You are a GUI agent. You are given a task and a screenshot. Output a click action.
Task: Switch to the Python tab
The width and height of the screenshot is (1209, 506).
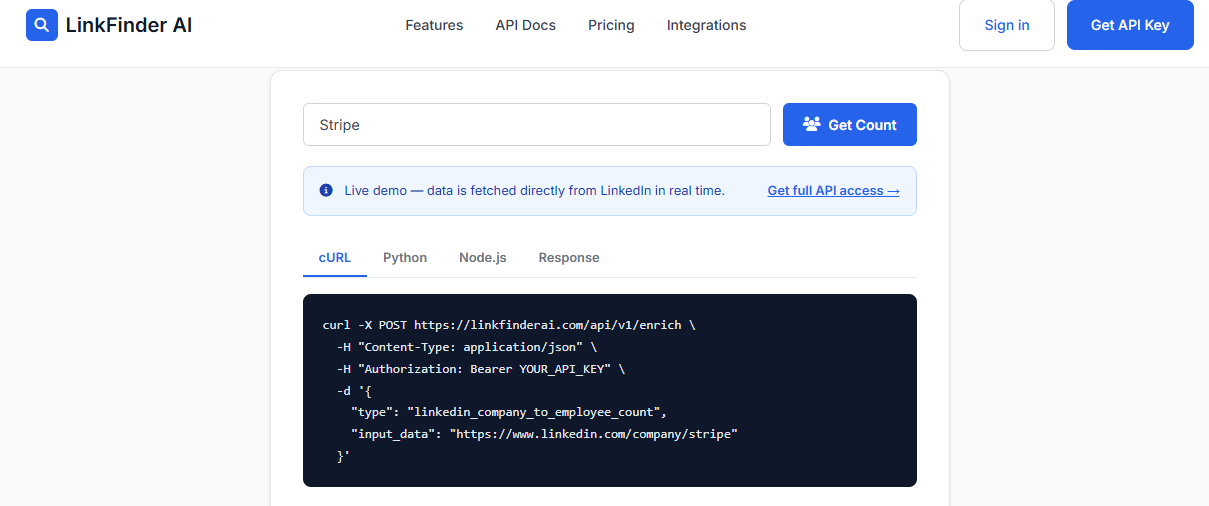[405, 257]
